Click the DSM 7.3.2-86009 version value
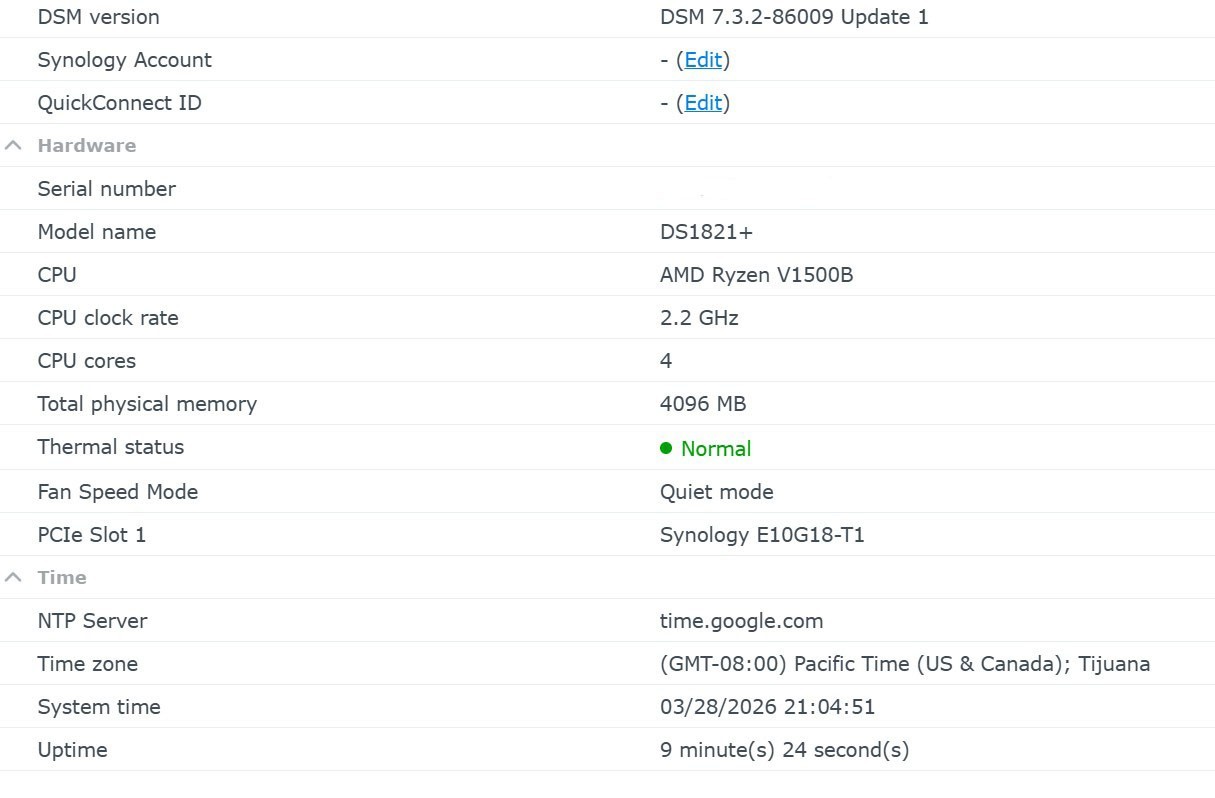The width and height of the screenshot is (1215, 798). coord(794,17)
